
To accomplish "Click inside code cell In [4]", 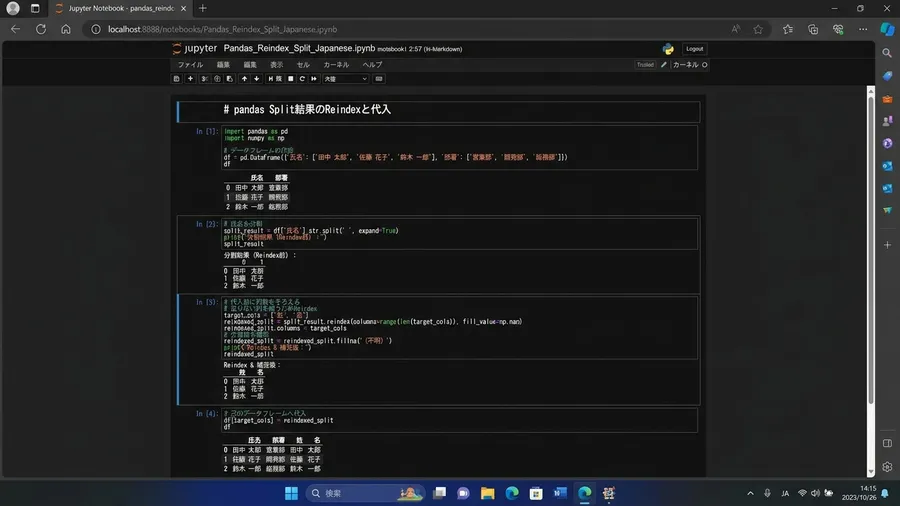I will pos(460,421).
